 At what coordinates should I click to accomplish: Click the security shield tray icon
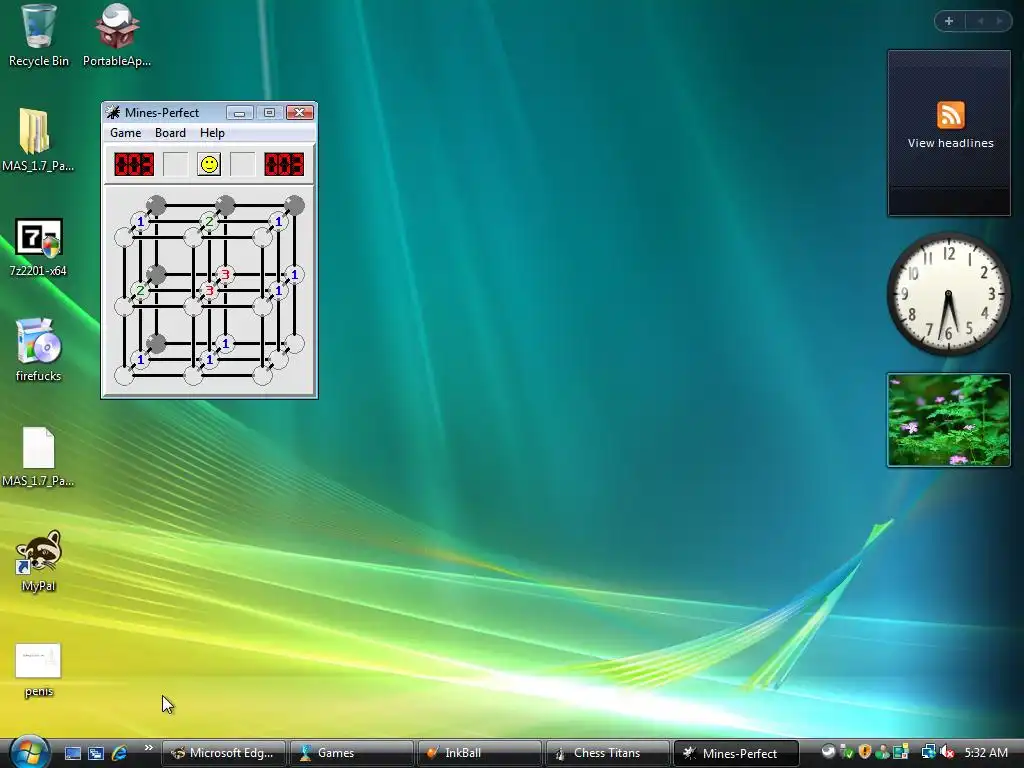coord(865,752)
